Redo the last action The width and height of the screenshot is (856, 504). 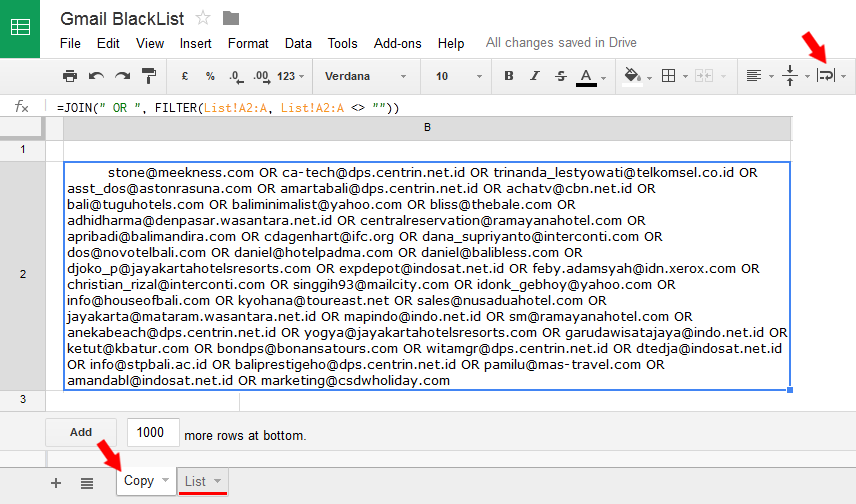122,76
